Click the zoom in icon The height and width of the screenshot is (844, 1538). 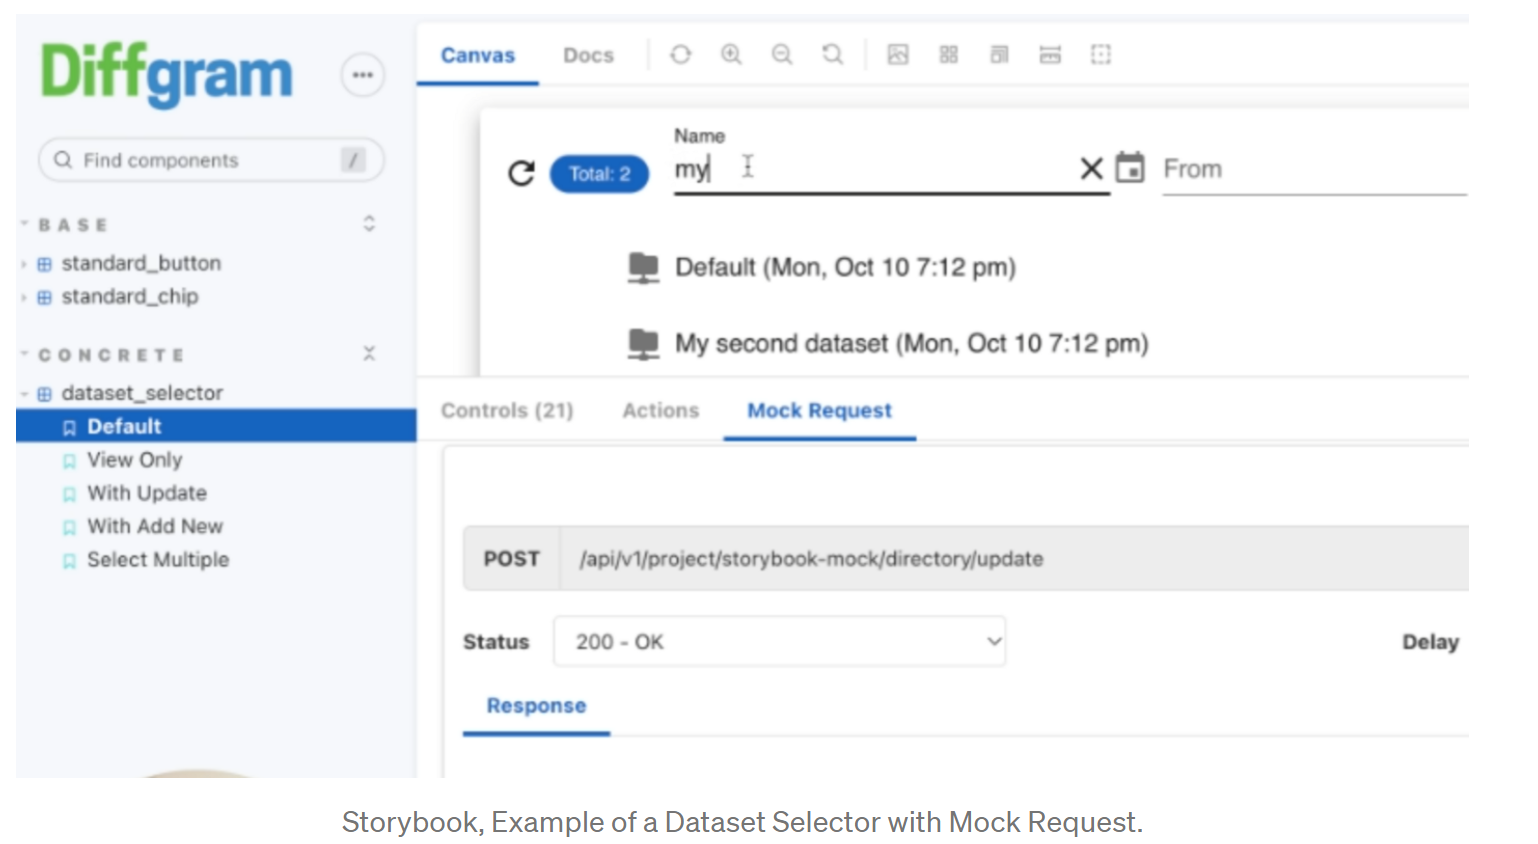click(731, 54)
